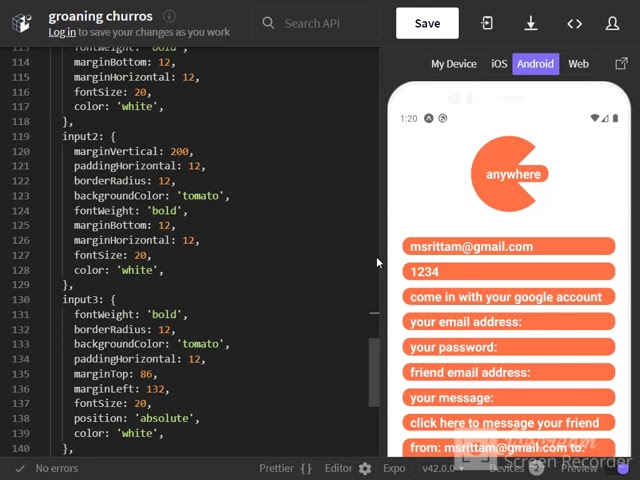Click the 'your password:' field

509,347
